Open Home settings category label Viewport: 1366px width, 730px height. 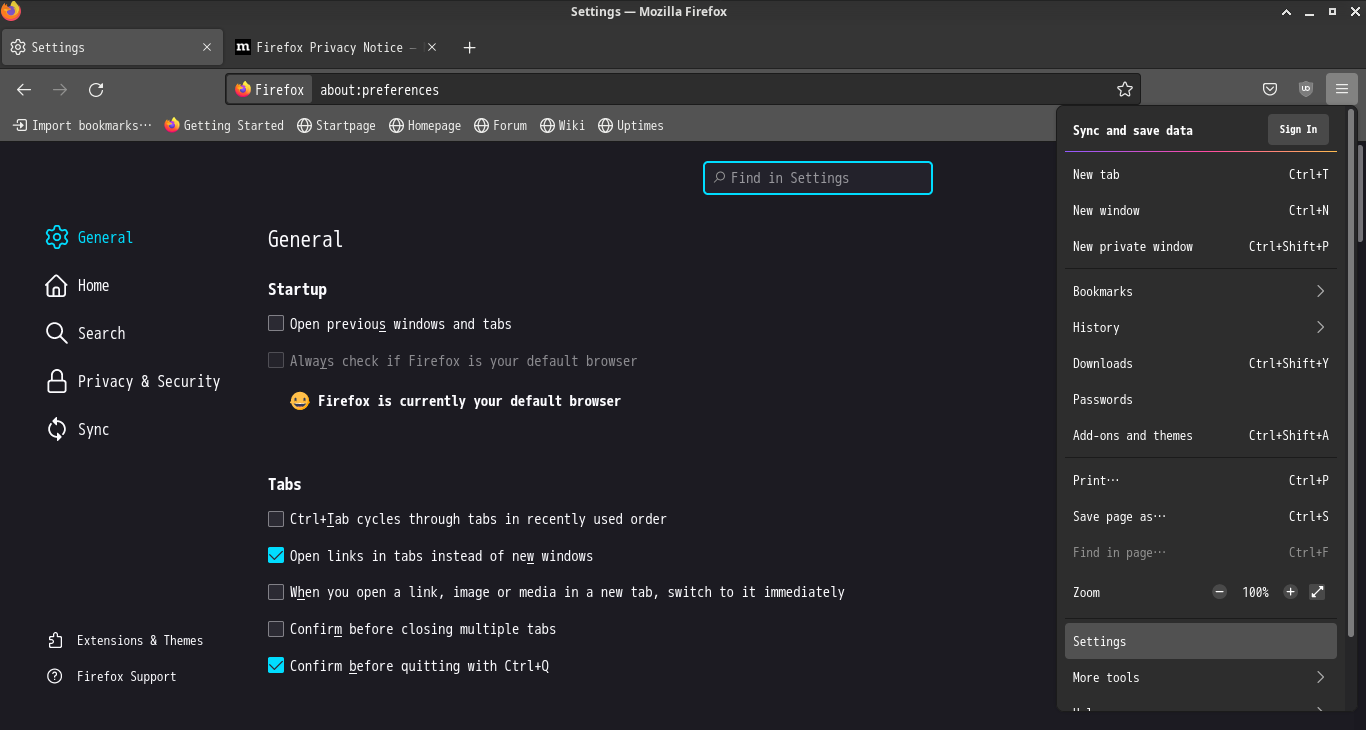93,285
